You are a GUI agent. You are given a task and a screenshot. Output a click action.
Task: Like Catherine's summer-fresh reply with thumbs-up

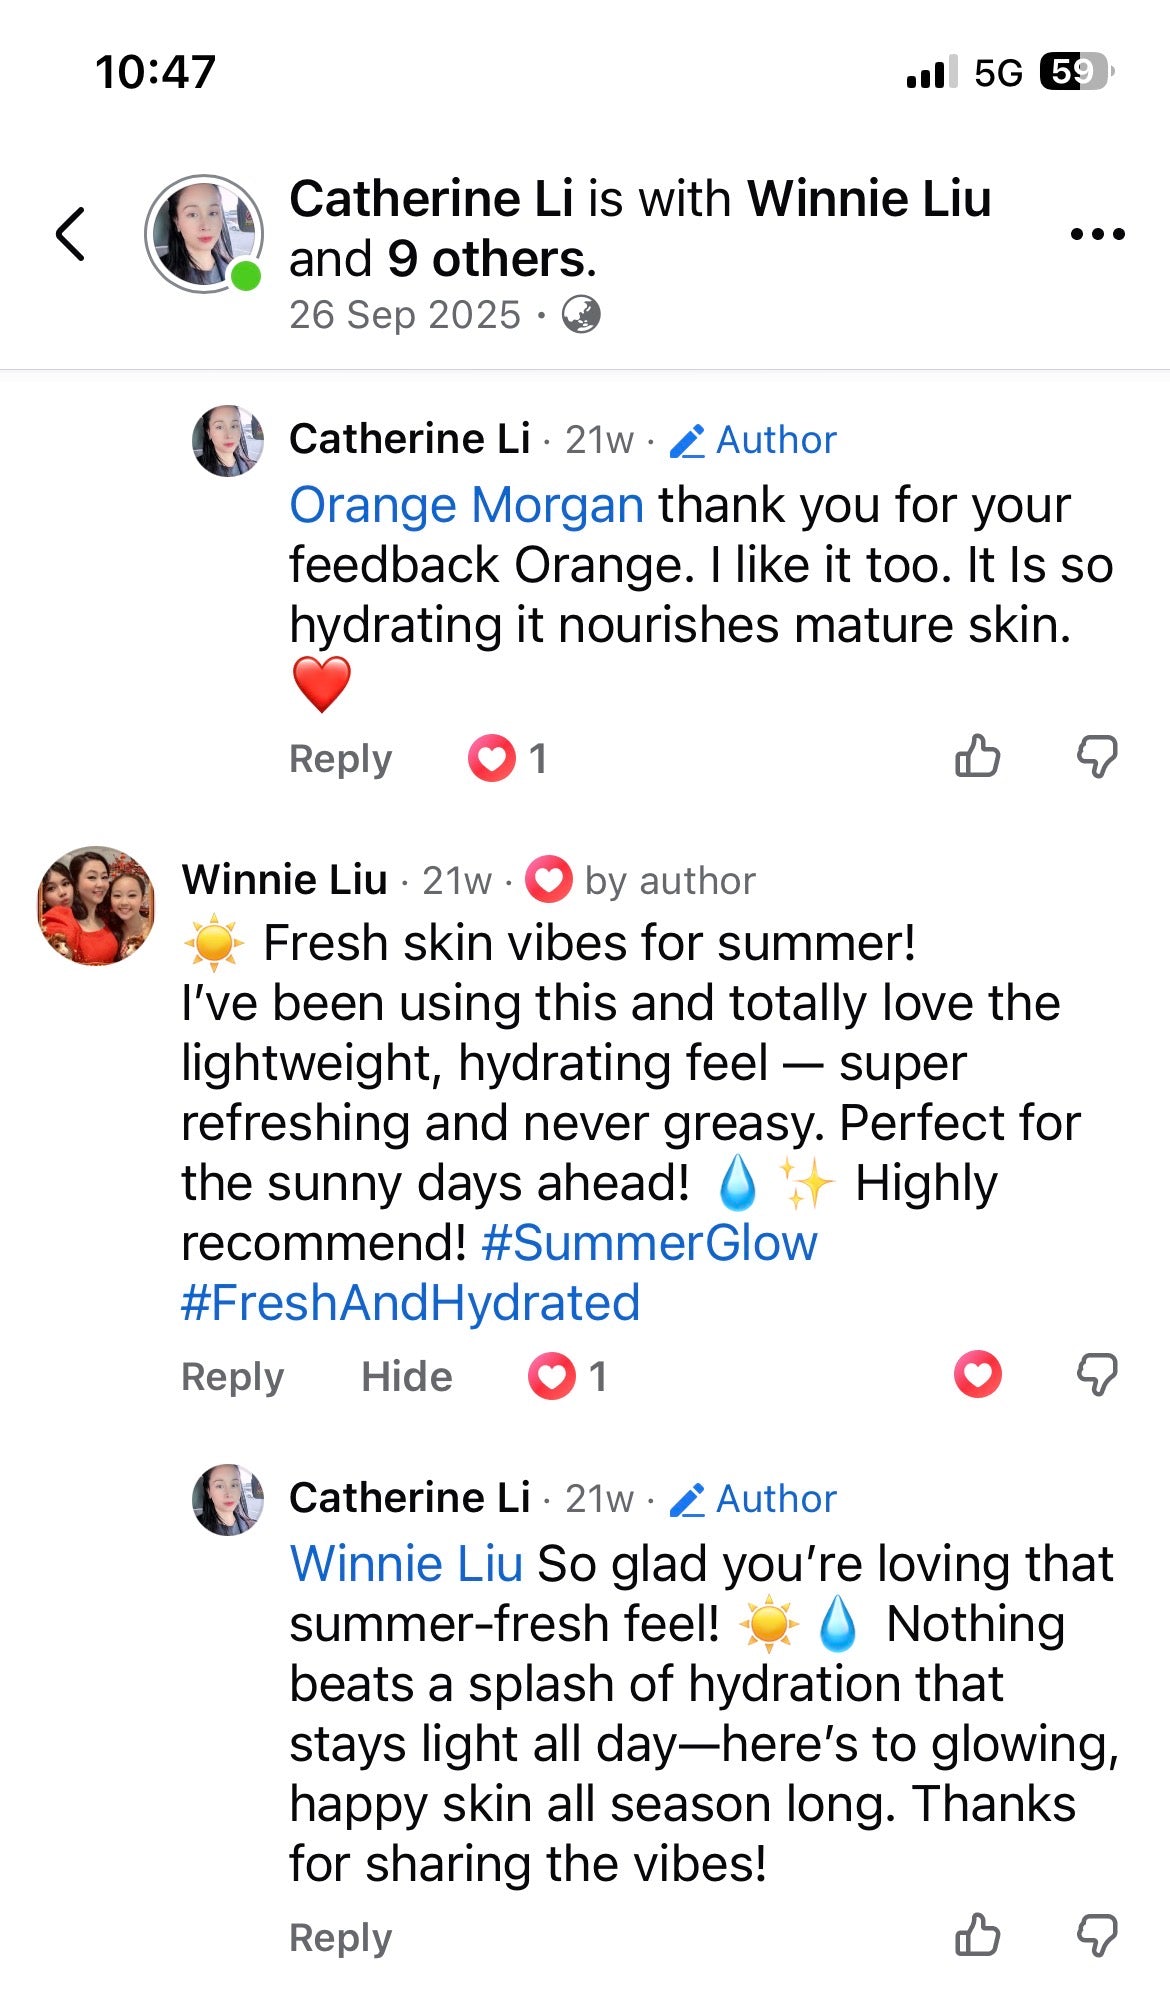(x=977, y=1935)
